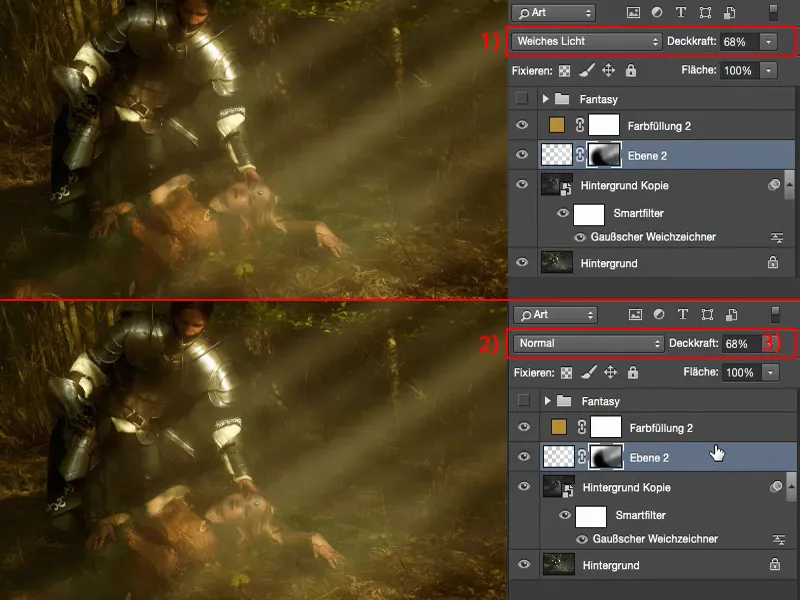Image resolution: width=800 pixels, height=600 pixels.
Task: Lock position icon in Normal panel
Action: pos(611,372)
